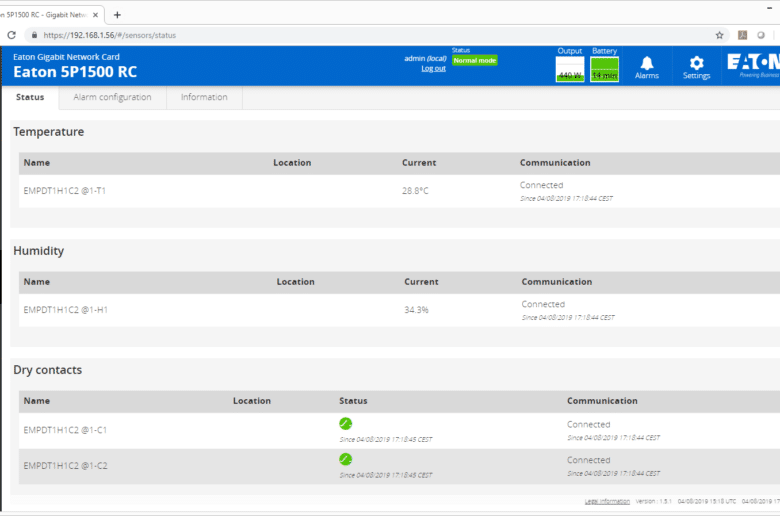This screenshot has height=516, width=780.
Task: Click the 34.3% humidity value
Action: pyautogui.click(x=416, y=310)
